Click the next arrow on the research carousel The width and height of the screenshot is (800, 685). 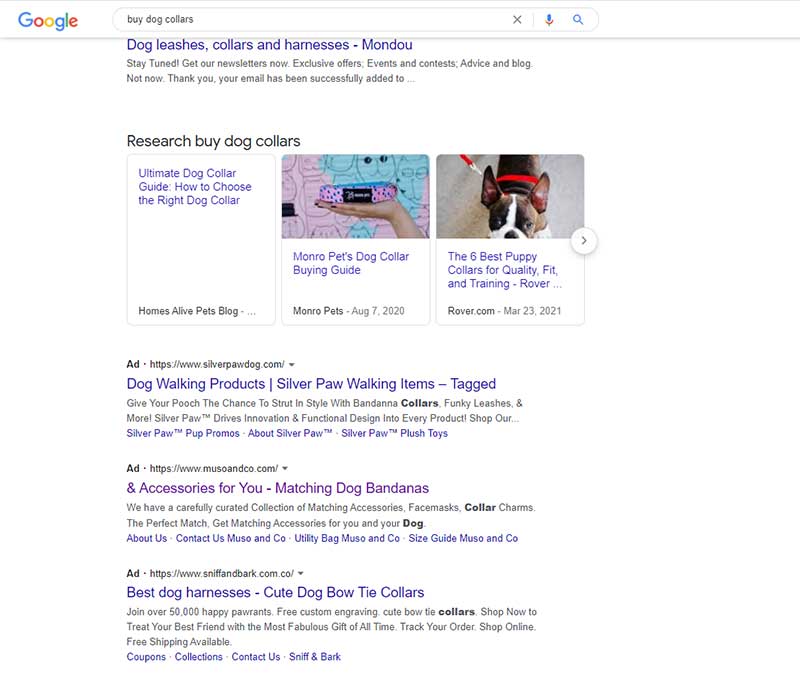[584, 241]
